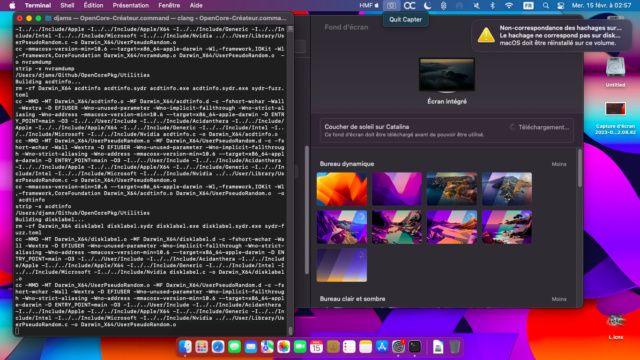The height and width of the screenshot is (360, 640).
Task: Toggle Focus moon icon in menu bar
Action: tap(427, 5)
